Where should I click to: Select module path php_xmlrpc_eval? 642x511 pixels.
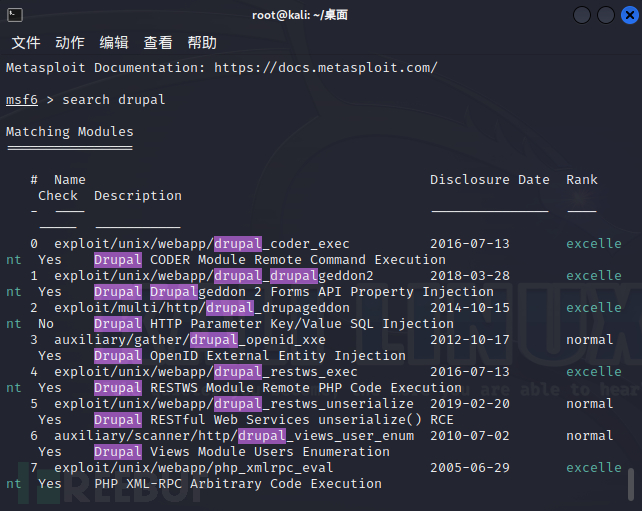194,467
